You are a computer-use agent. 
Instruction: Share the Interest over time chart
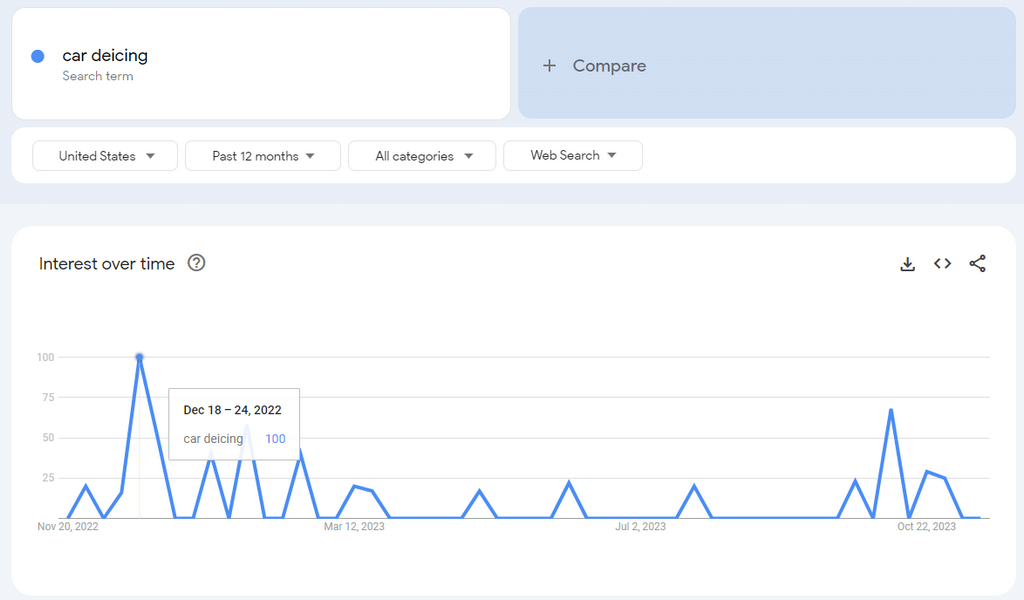click(x=978, y=264)
